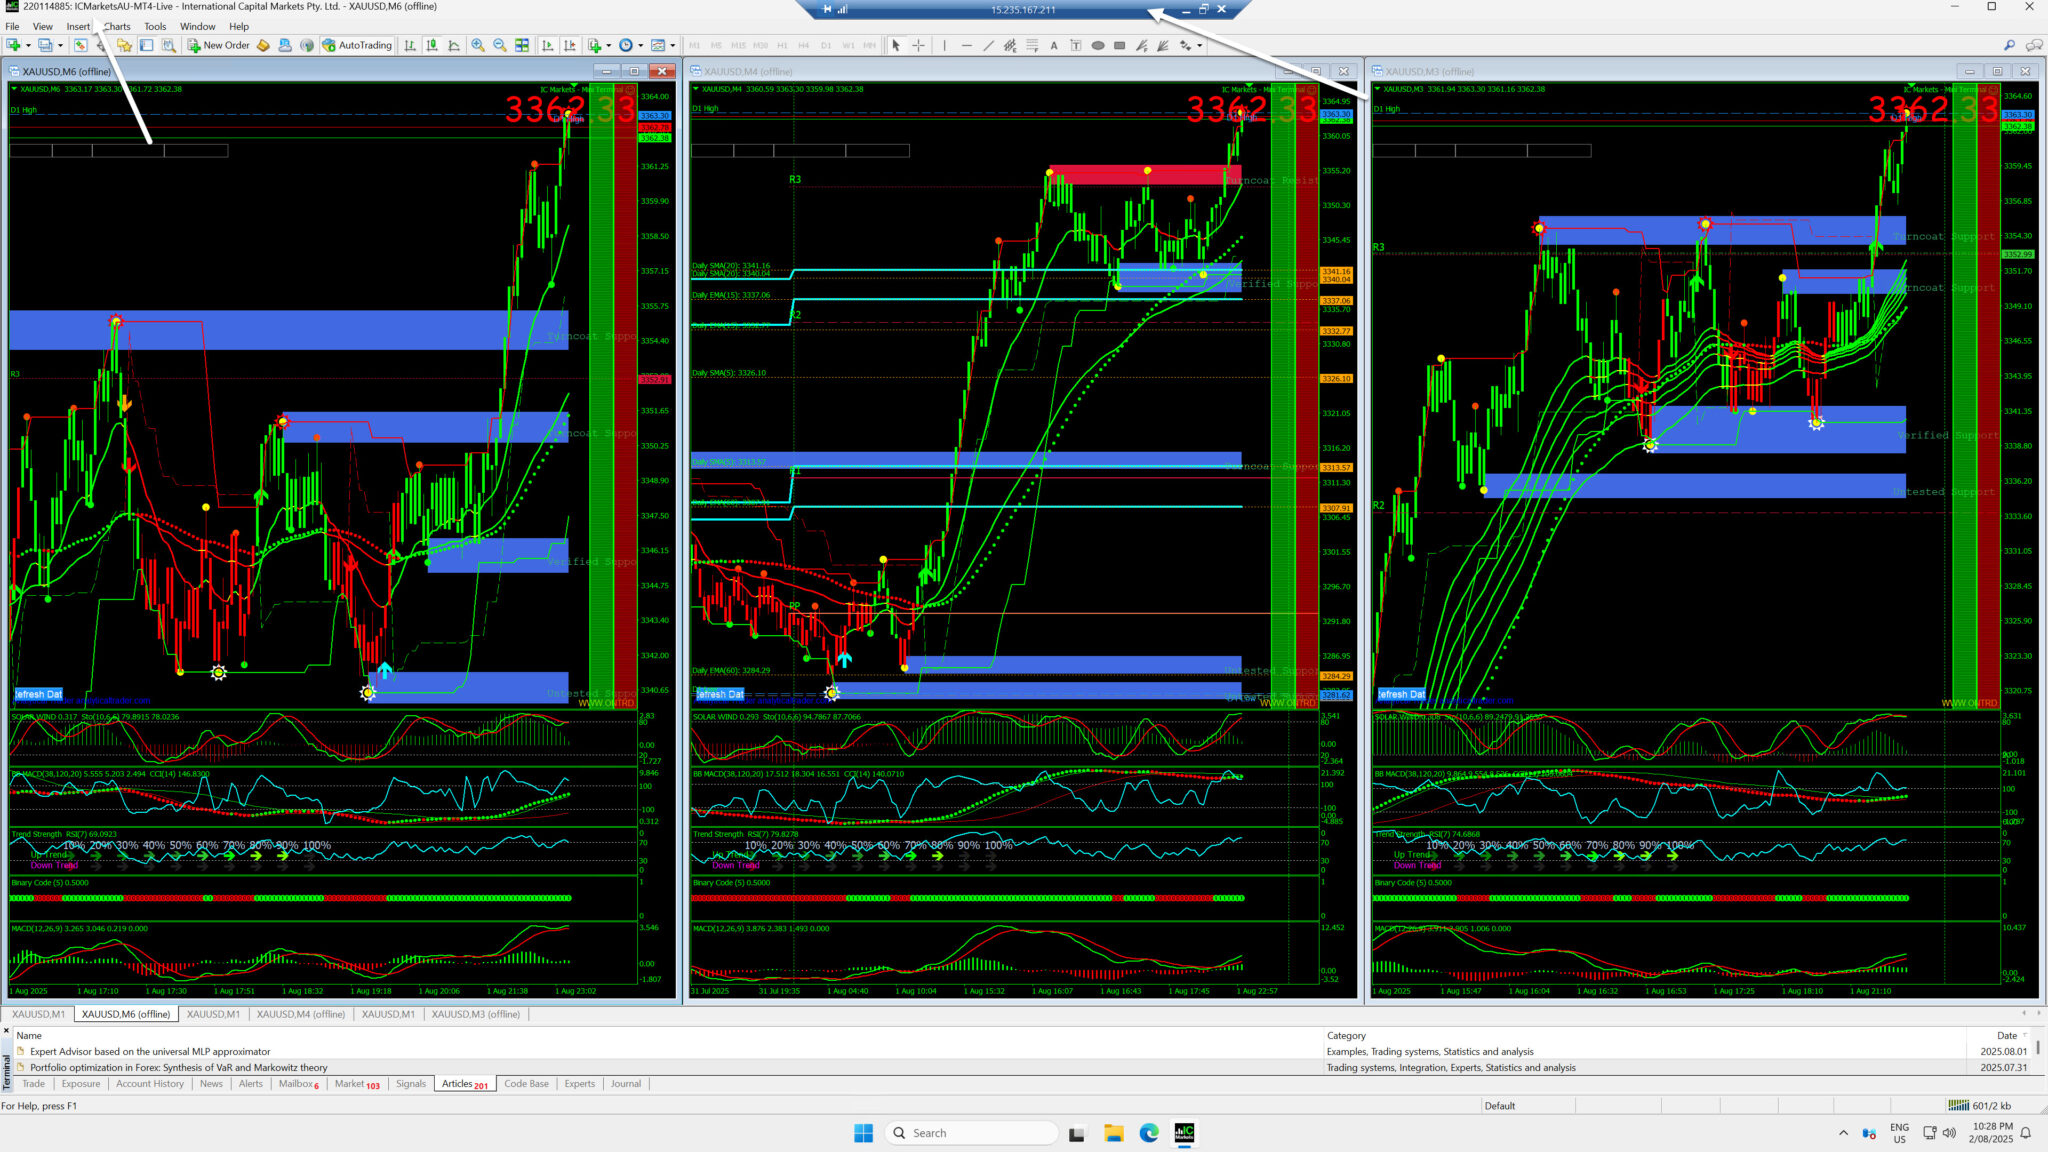Open the periodicity clock dropdown arrow
Viewport: 2048px width, 1152px height.
640,45
